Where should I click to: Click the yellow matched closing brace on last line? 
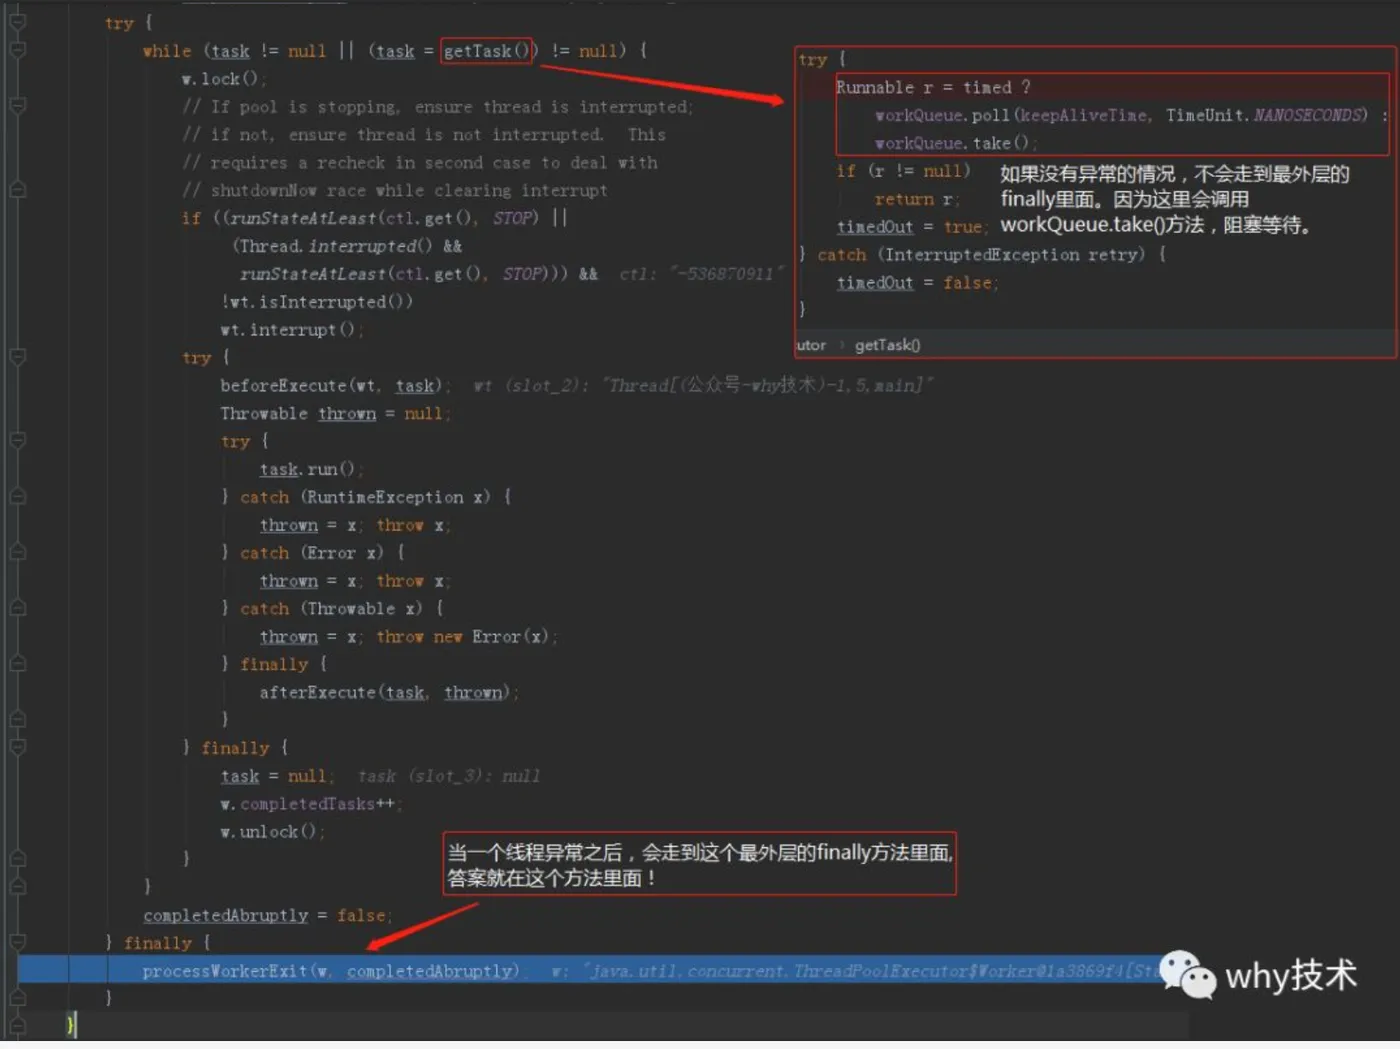tap(70, 1024)
